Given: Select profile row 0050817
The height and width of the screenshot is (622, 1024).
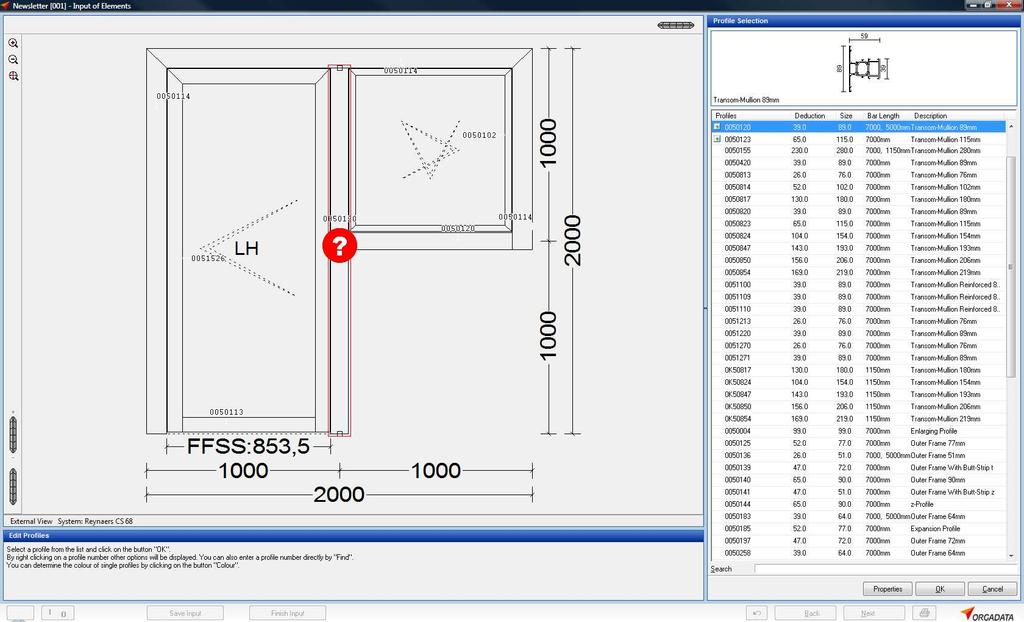Looking at the screenshot, I should 859,200.
